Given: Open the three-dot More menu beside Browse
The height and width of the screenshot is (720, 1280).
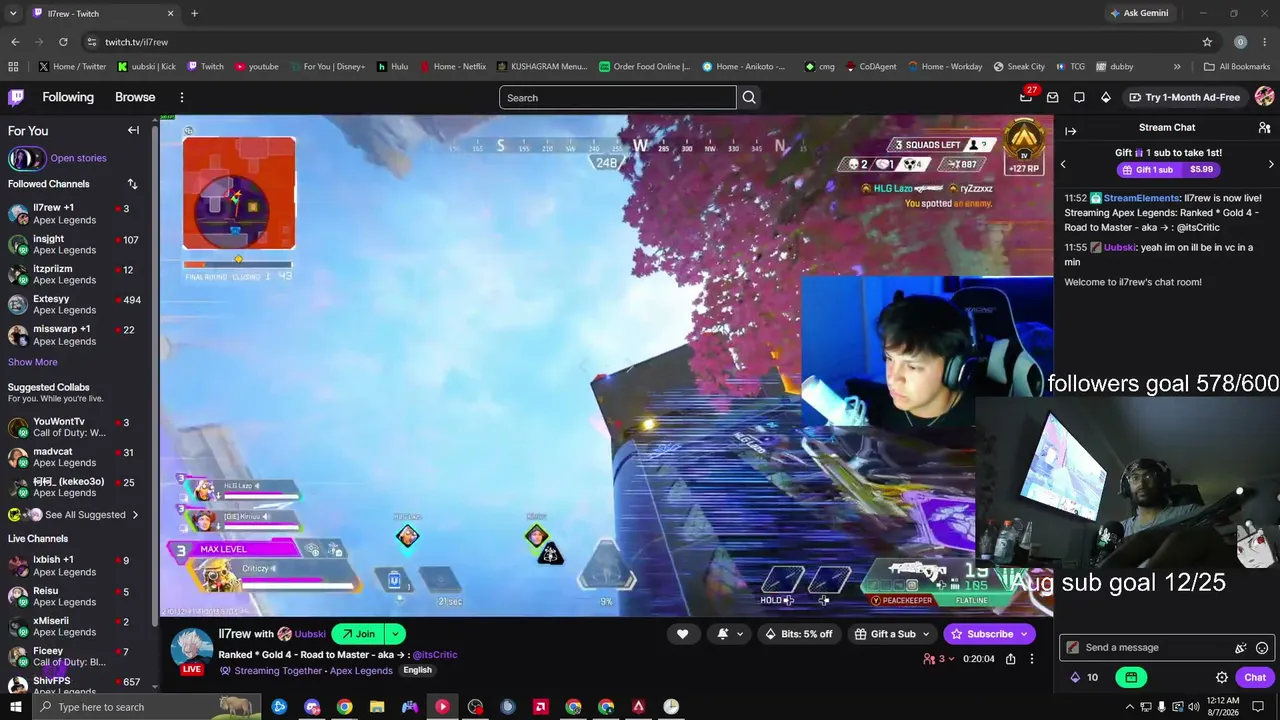Looking at the screenshot, I should (x=182, y=97).
